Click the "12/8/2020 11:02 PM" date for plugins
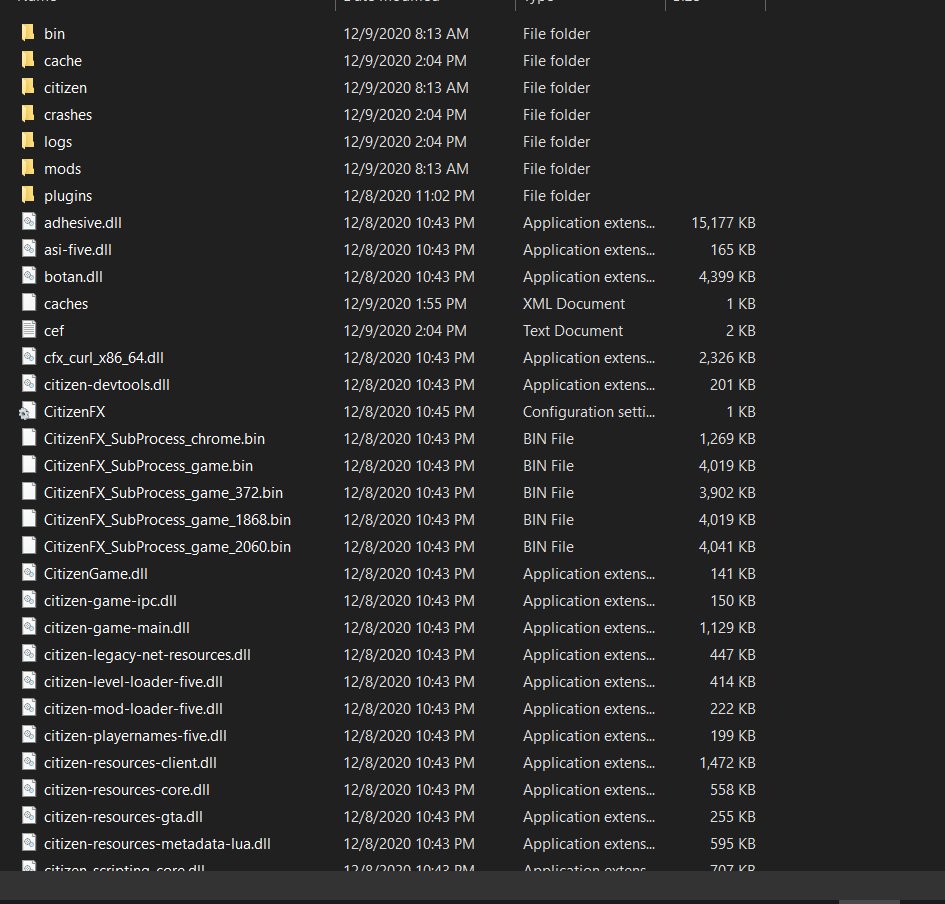 pos(409,196)
